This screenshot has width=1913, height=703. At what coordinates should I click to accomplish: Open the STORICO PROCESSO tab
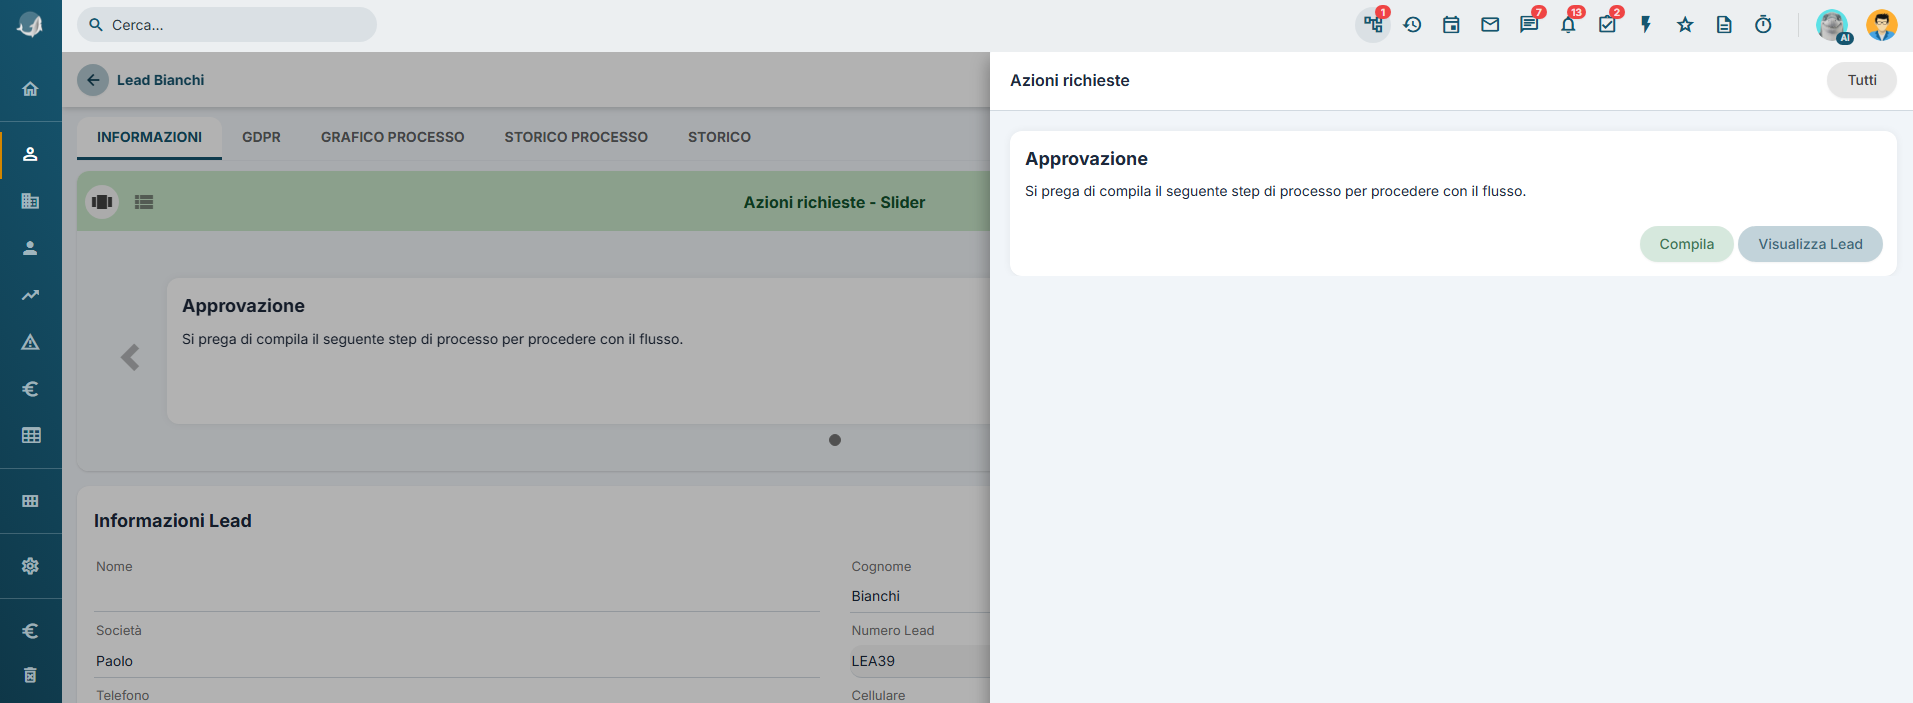576,137
